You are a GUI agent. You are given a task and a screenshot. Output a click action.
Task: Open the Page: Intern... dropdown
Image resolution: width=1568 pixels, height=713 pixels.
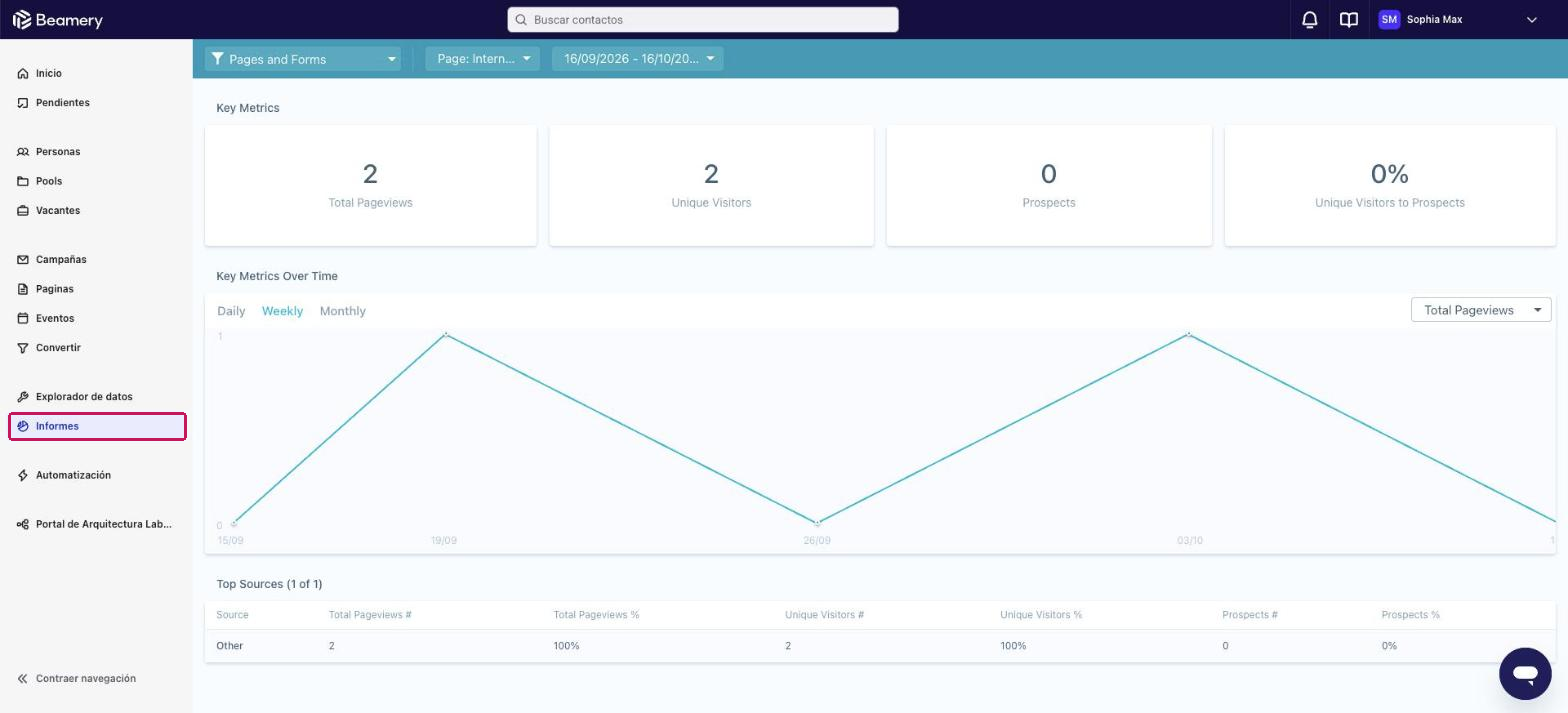(482, 59)
